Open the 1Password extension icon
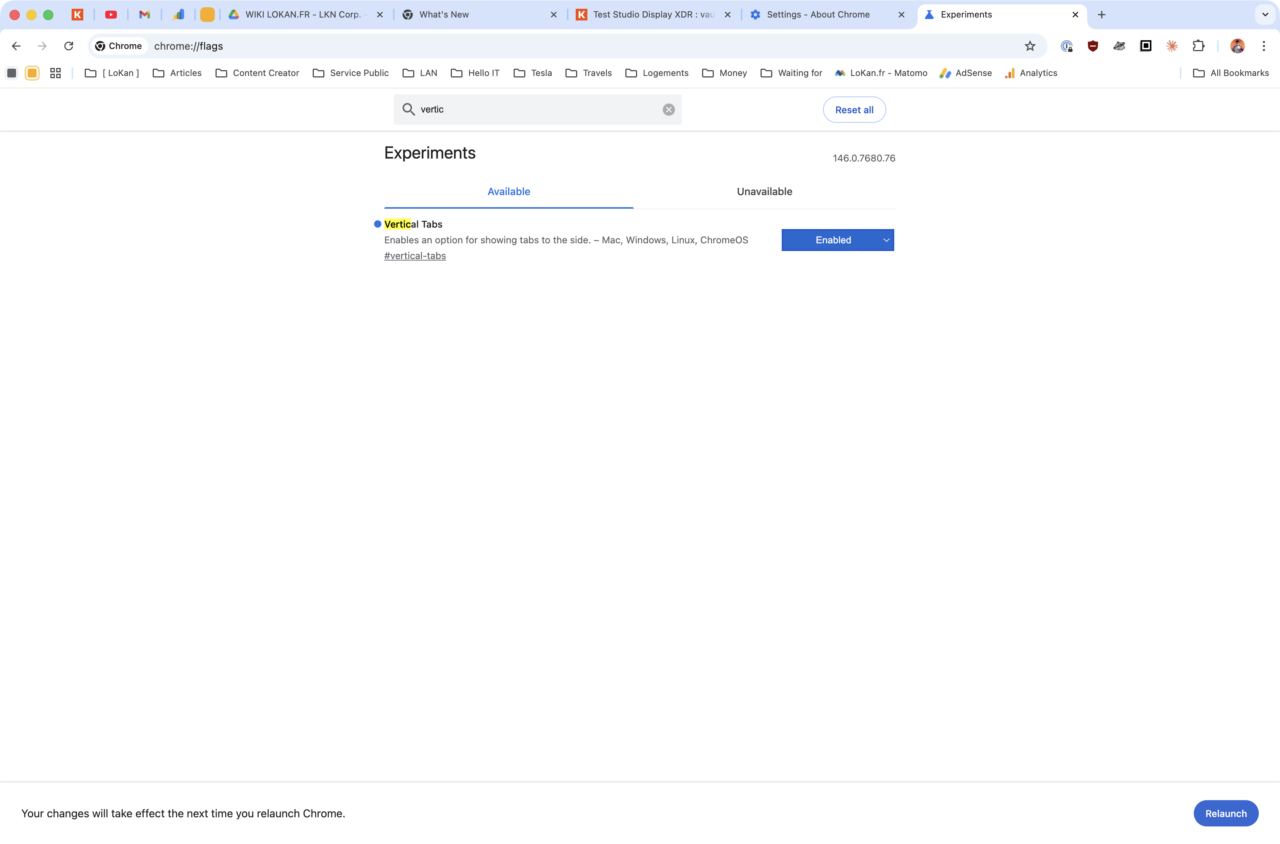Image resolution: width=1280 pixels, height=844 pixels. pos(1066,46)
